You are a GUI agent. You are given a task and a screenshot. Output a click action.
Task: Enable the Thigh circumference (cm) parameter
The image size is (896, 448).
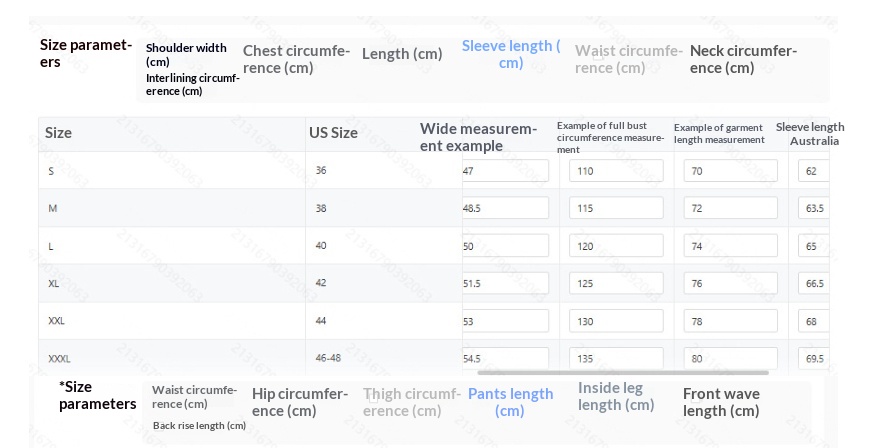tap(411, 402)
